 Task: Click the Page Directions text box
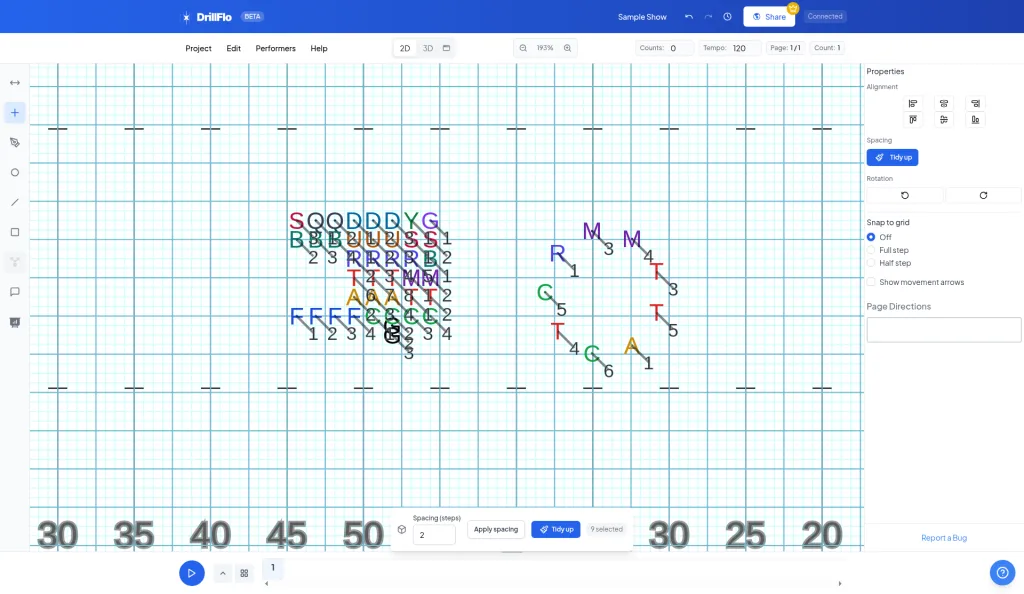pos(944,330)
